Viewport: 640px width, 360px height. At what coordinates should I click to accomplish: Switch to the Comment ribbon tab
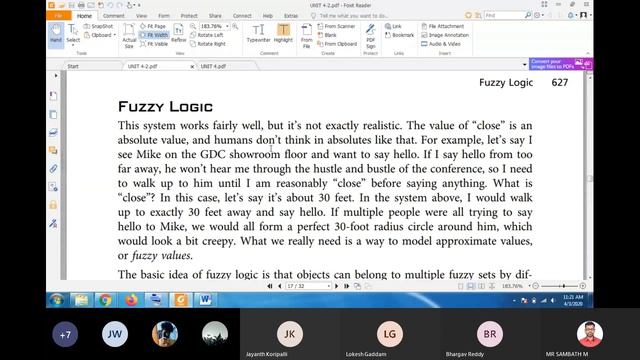point(113,16)
